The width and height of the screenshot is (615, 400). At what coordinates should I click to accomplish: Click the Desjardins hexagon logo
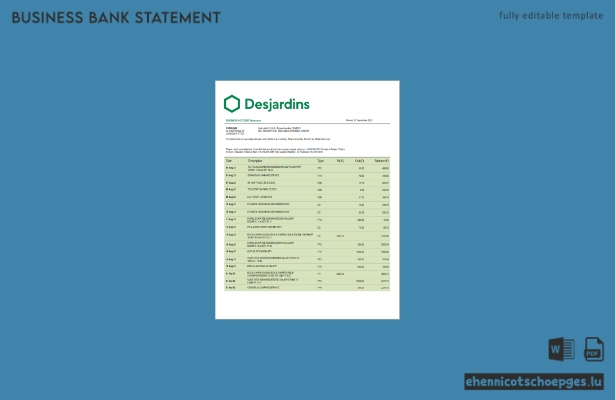[x=232, y=104]
